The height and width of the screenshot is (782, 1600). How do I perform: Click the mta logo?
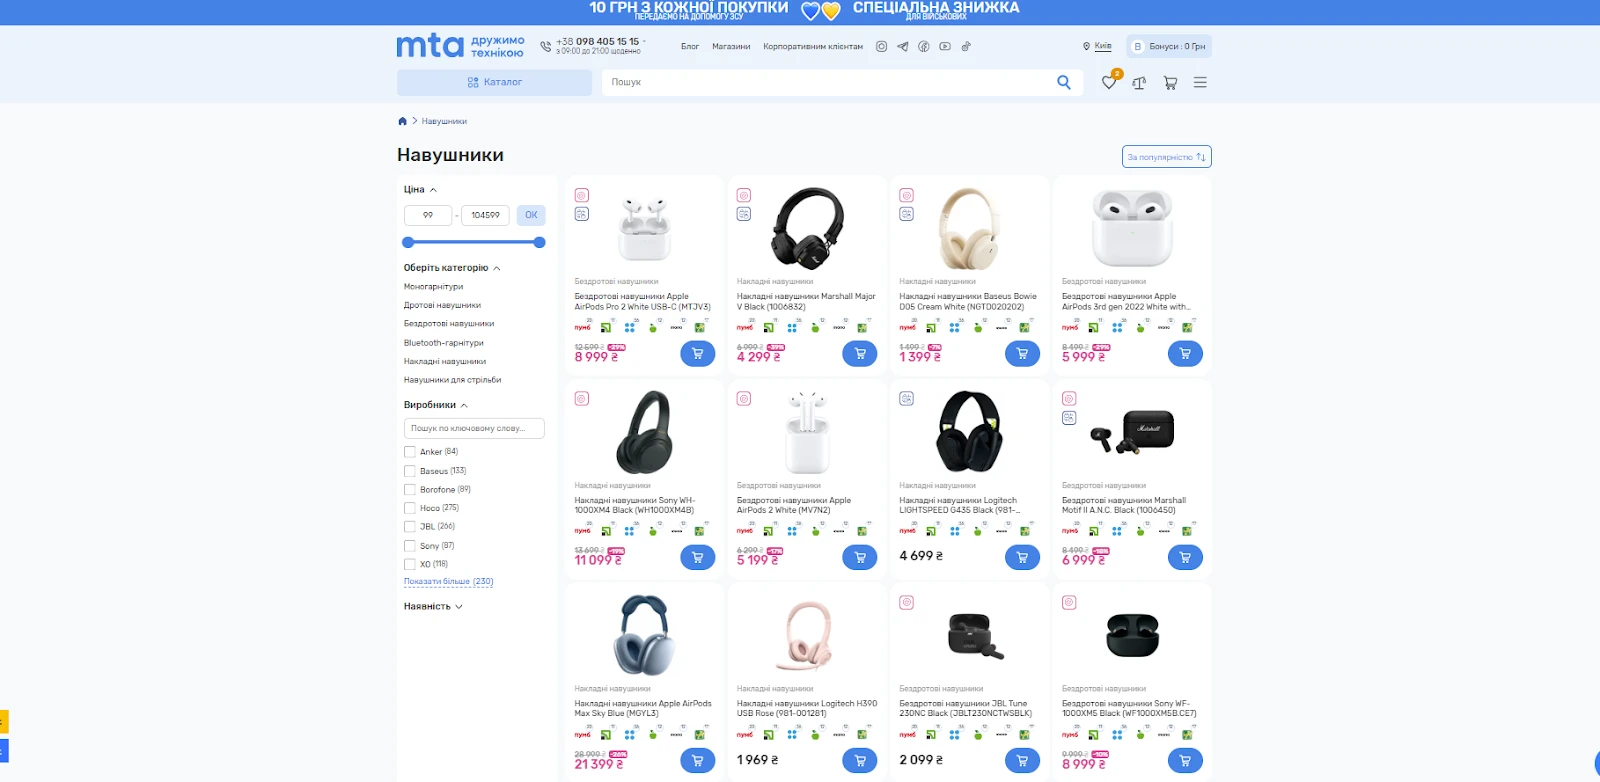[460, 46]
